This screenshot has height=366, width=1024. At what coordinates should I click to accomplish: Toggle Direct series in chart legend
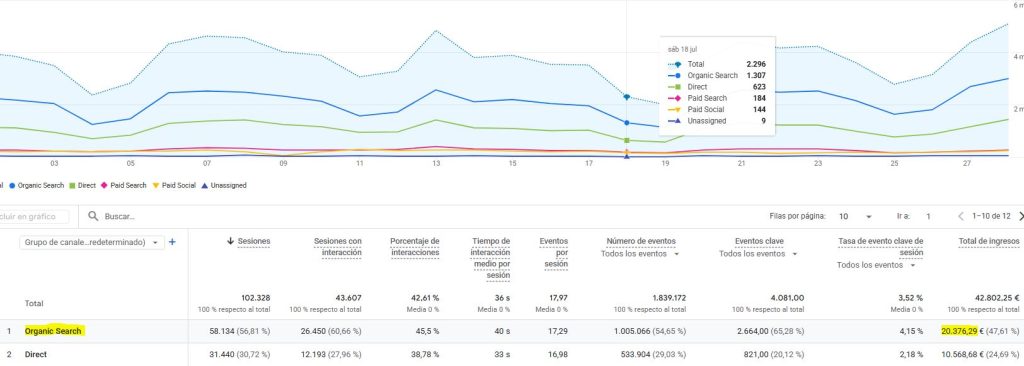point(82,186)
